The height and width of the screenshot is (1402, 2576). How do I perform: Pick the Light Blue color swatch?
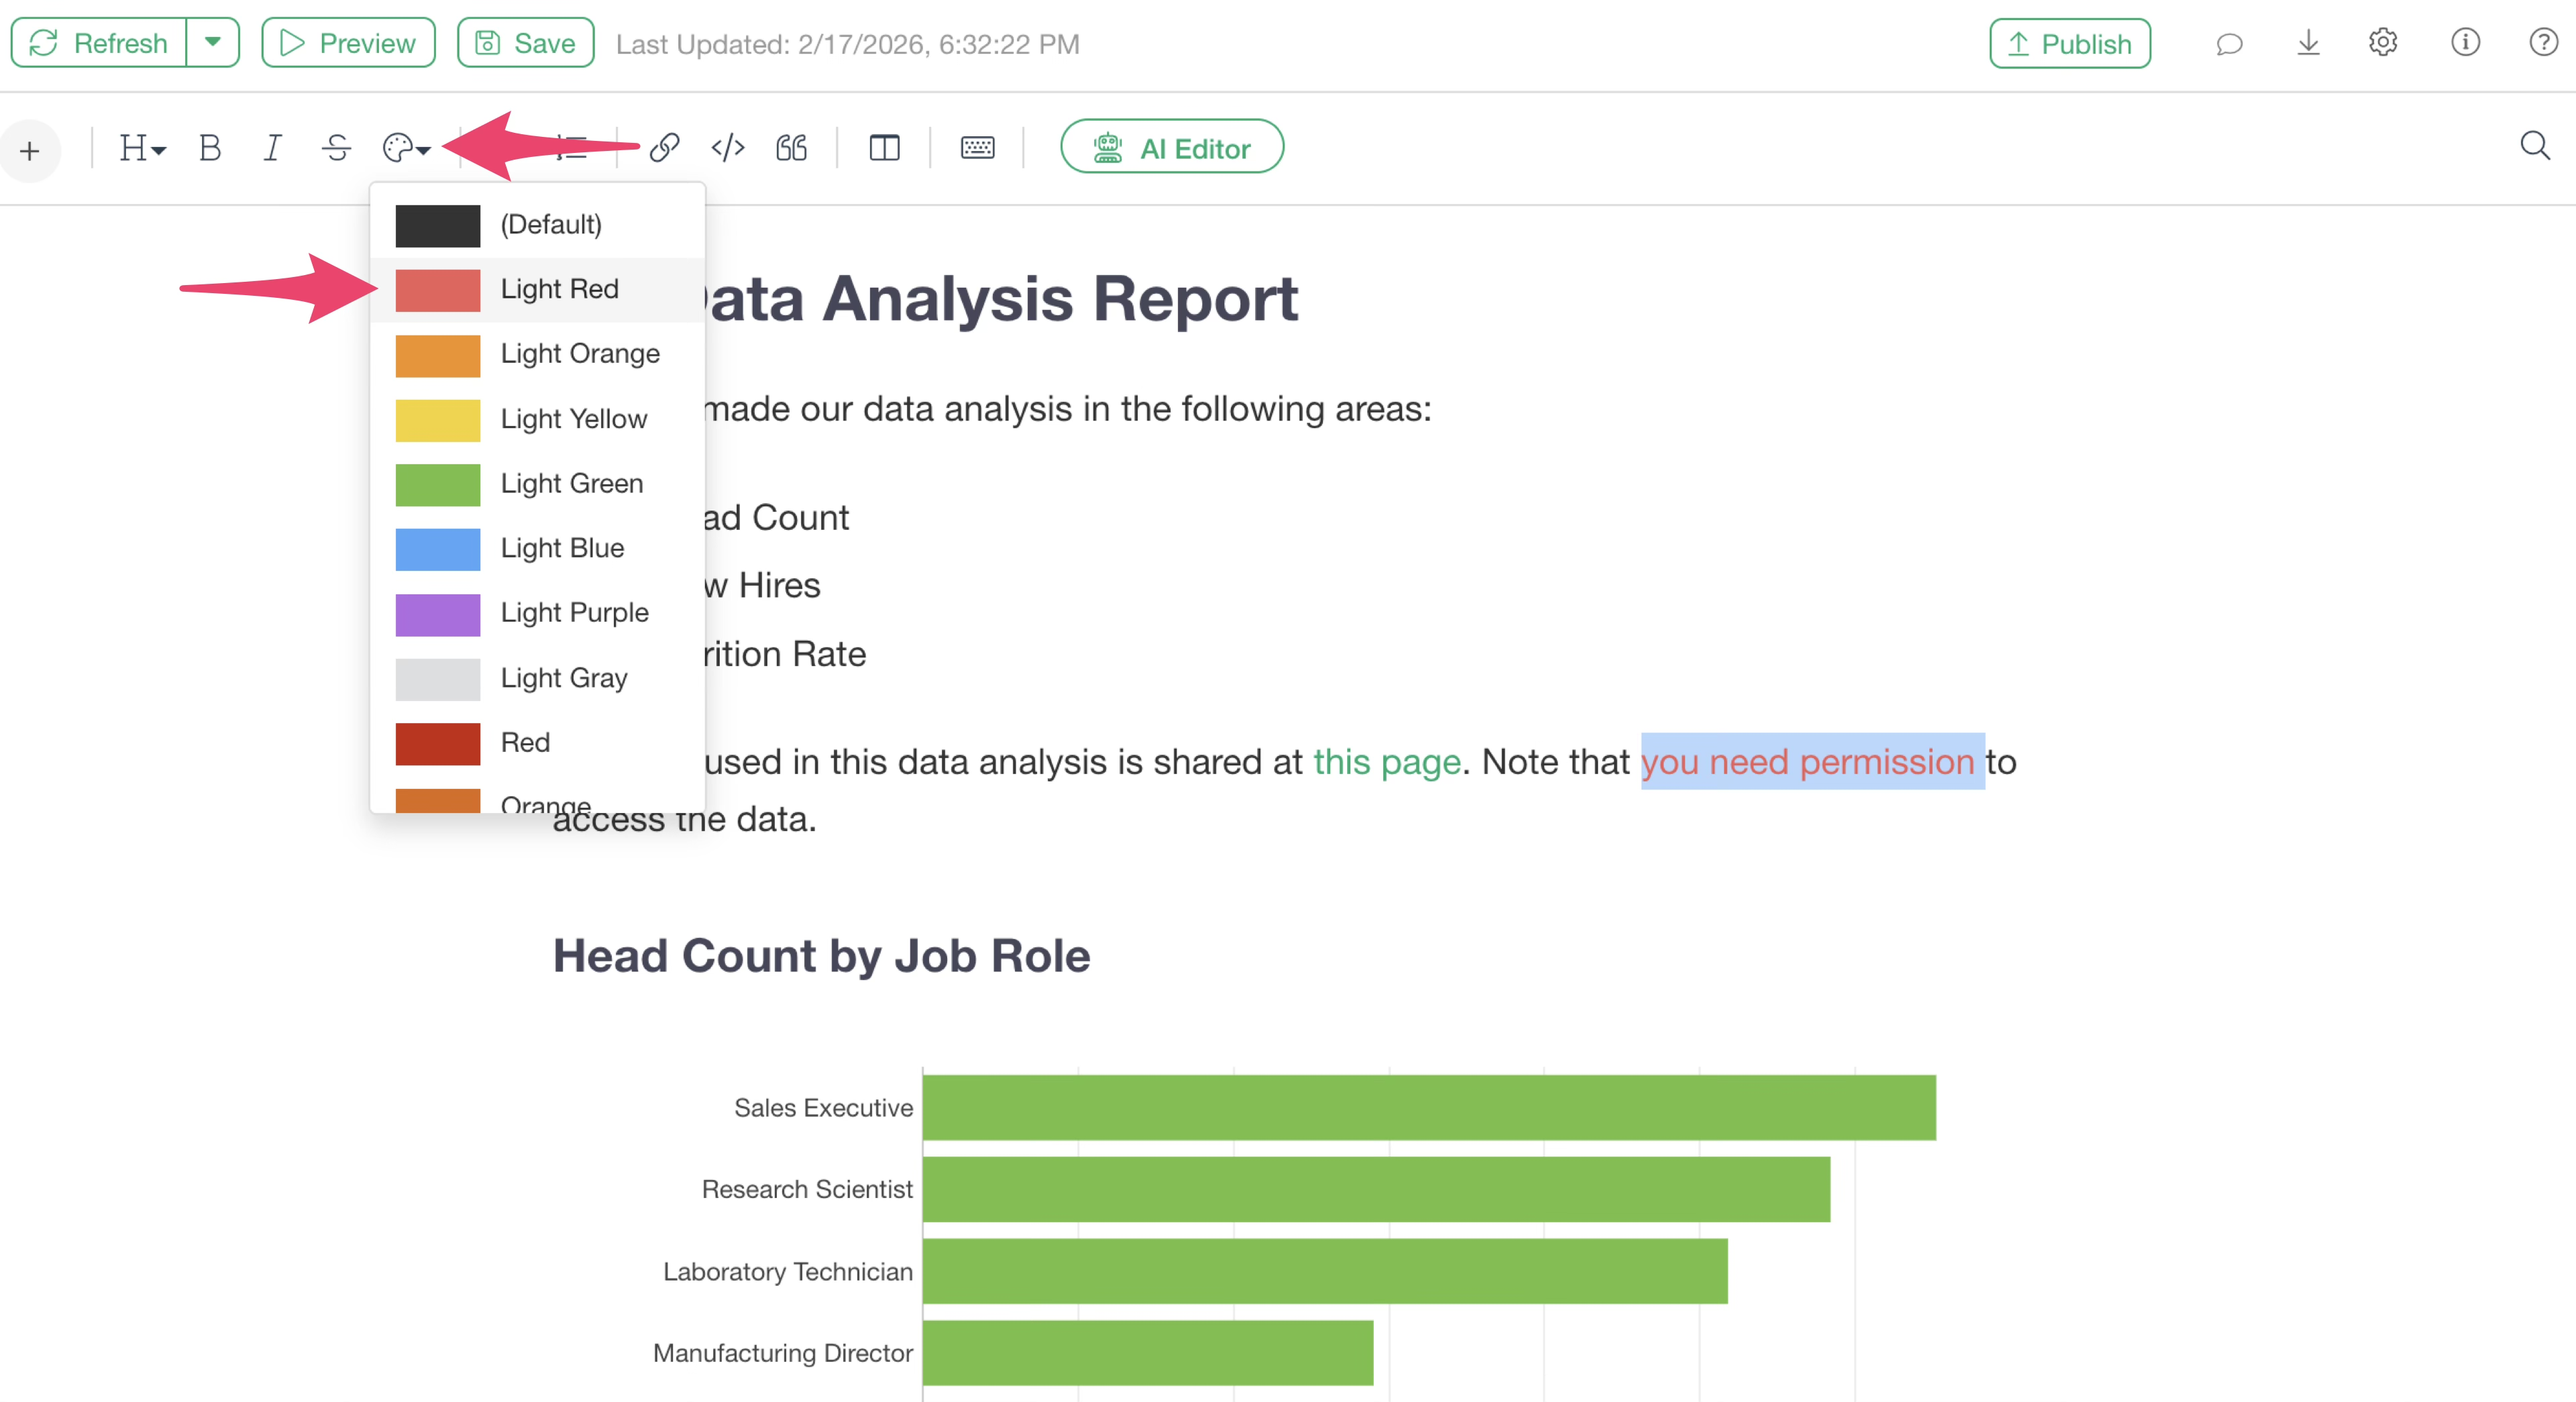[438, 549]
